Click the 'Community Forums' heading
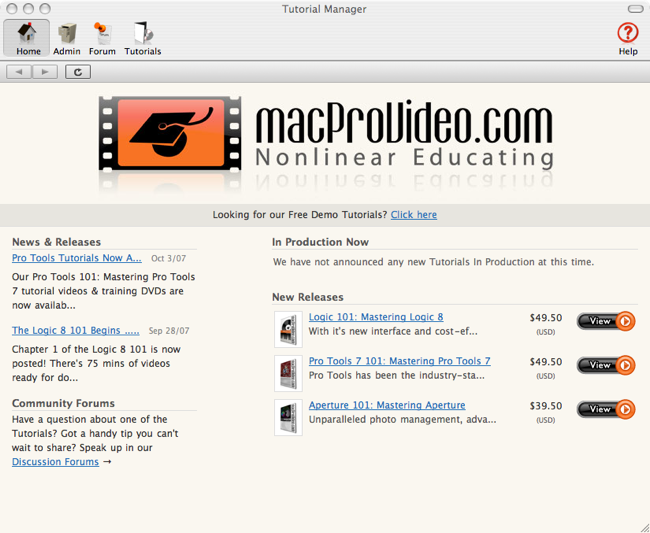 pyautogui.click(x=63, y=403)
